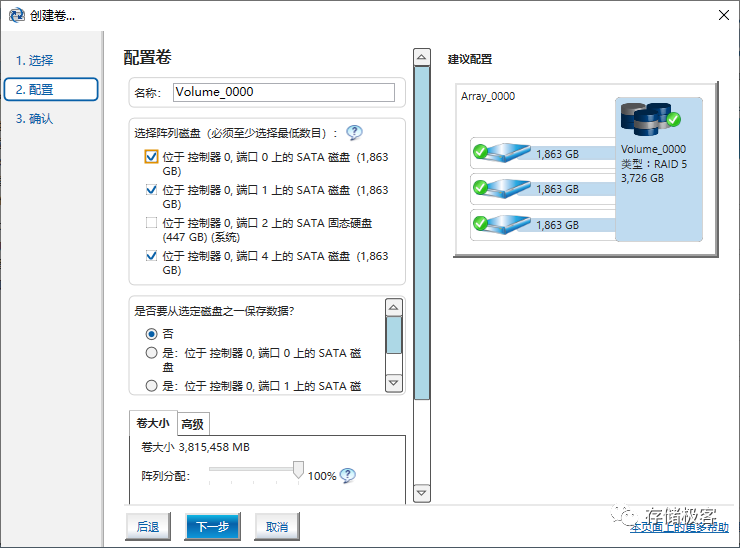Click the '取消' button

pos(277,526)
